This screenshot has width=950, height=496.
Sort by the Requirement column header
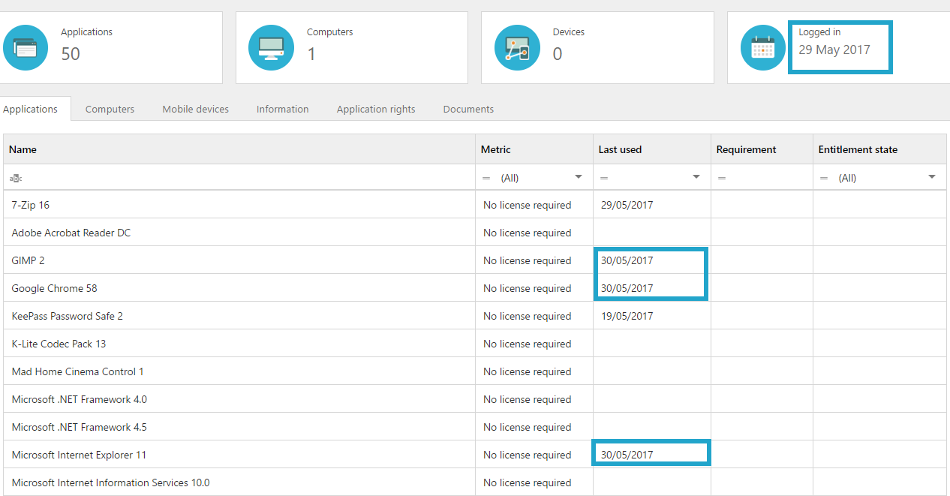[x=762, y=150]
